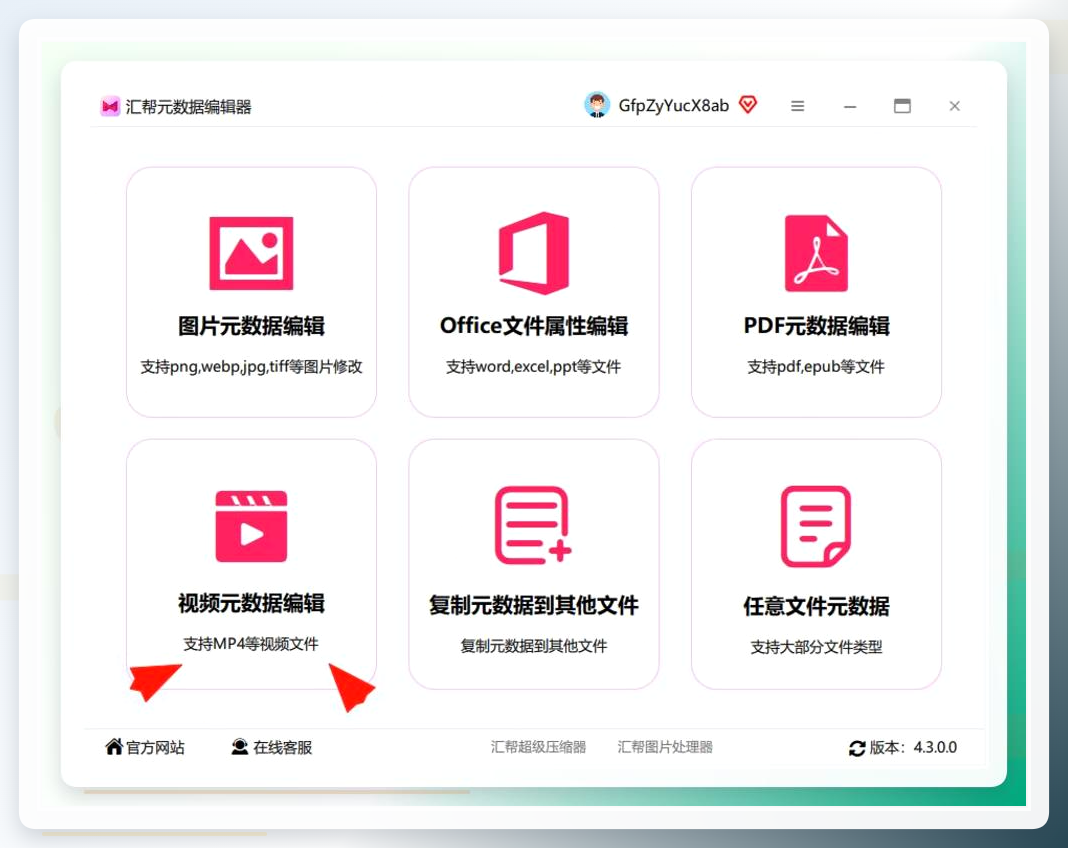Viewport: 1068px width, 848px height.
Task: Click the 图片元数据编辑 card title
Action: point(251,326)
